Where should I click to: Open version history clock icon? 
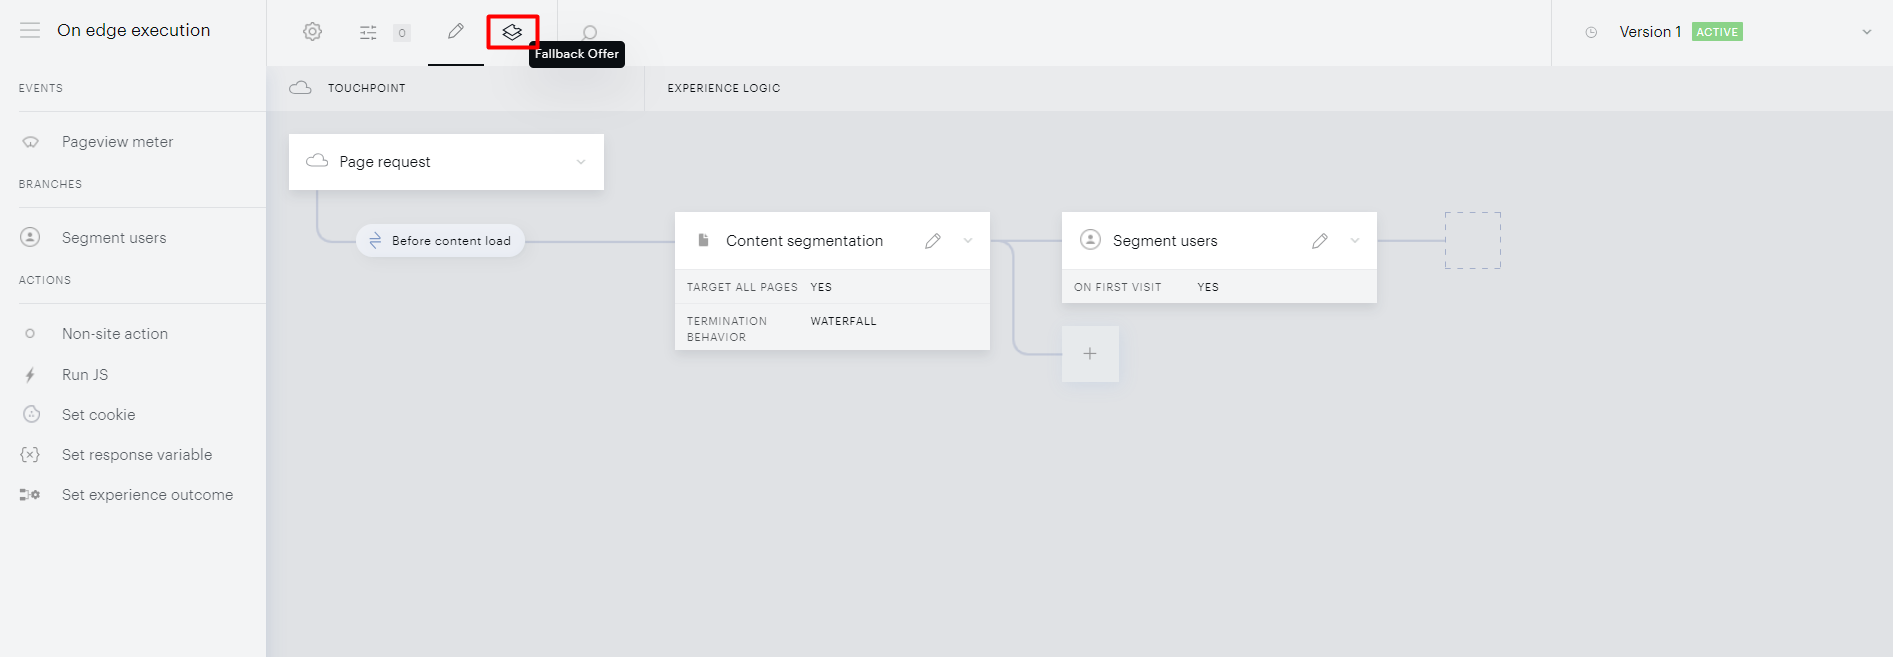pos(1591,32)
